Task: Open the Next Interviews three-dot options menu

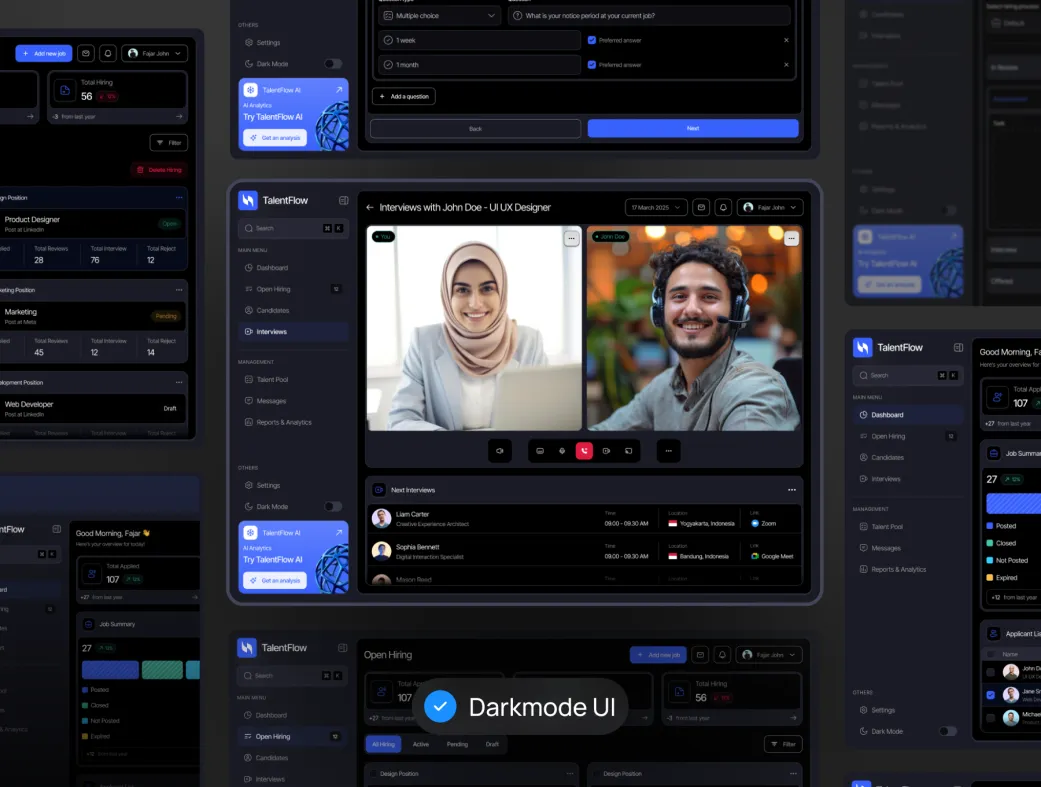Action: pos(791,490)
